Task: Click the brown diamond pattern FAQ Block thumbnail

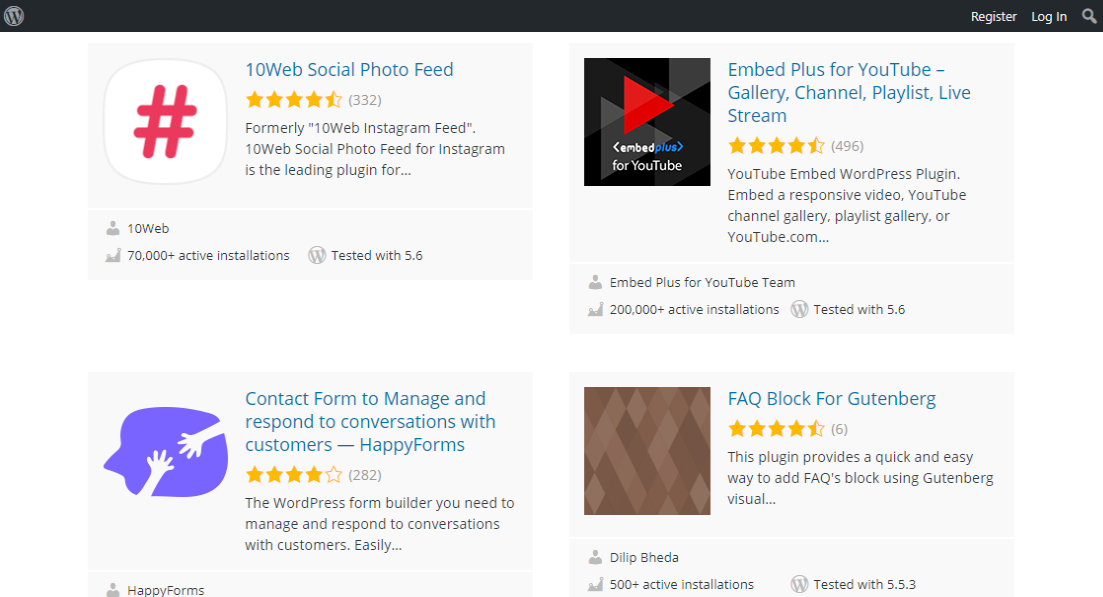Action: [647, 451]
